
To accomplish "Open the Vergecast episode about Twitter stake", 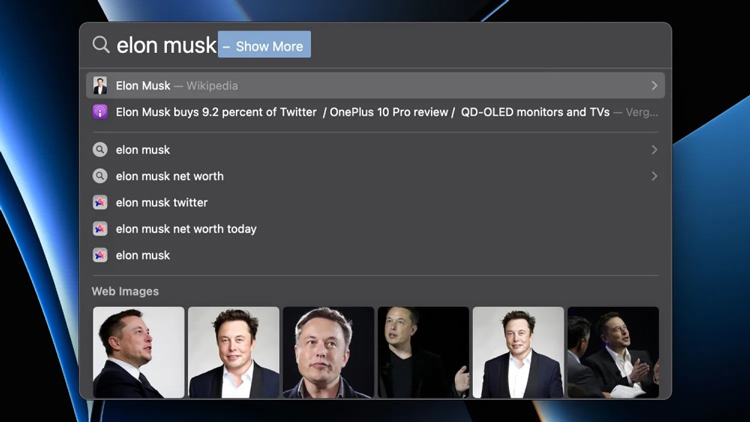I will point(375,112).
